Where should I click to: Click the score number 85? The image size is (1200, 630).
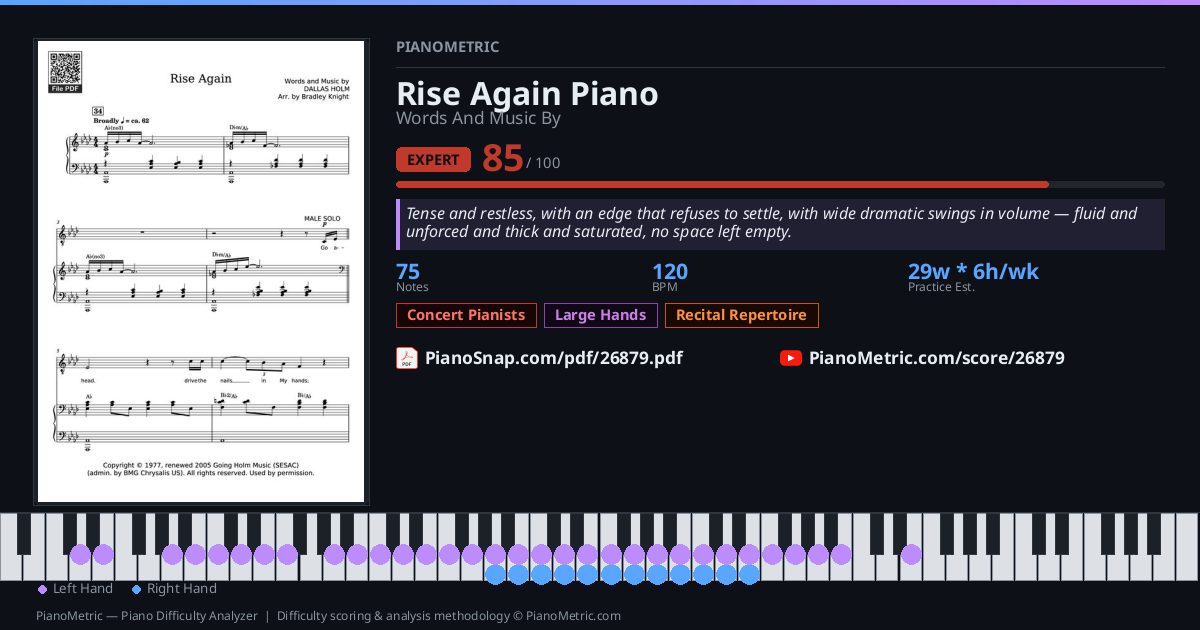502,158
